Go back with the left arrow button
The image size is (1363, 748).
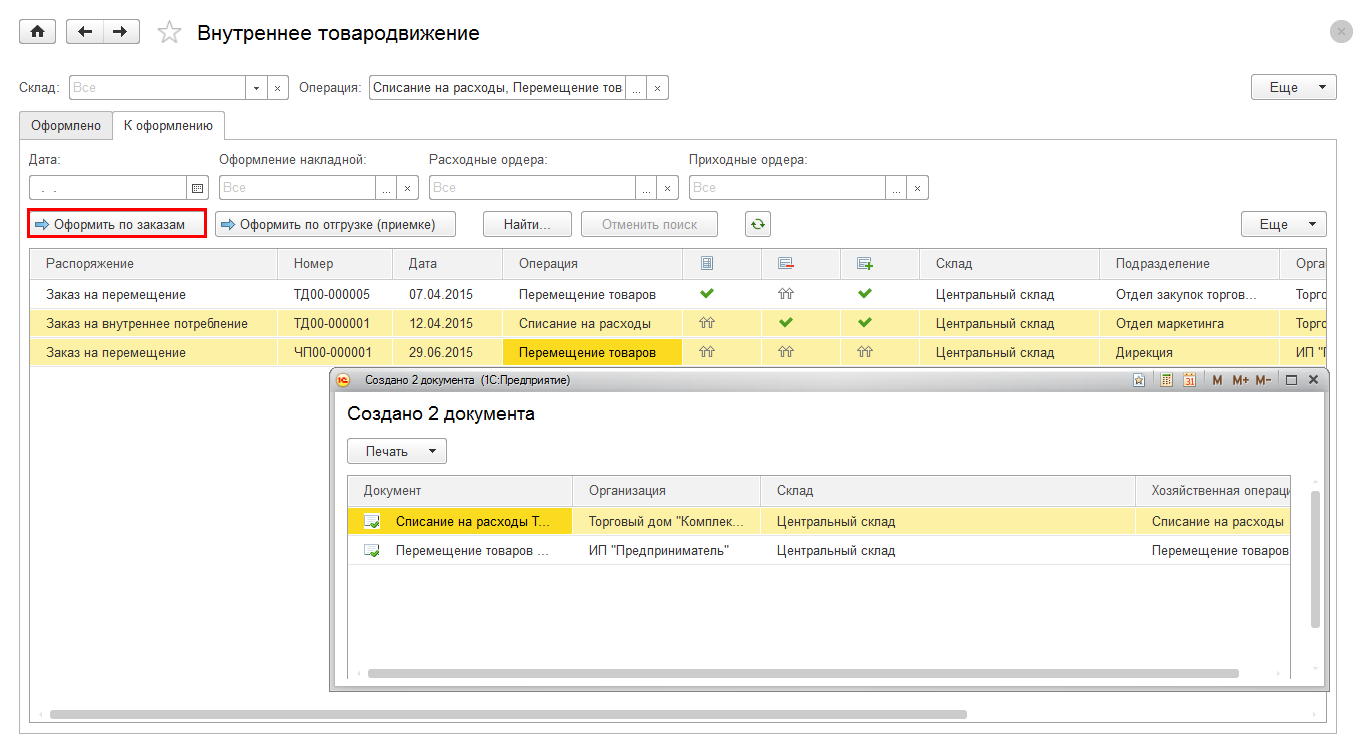pos(84,32)
